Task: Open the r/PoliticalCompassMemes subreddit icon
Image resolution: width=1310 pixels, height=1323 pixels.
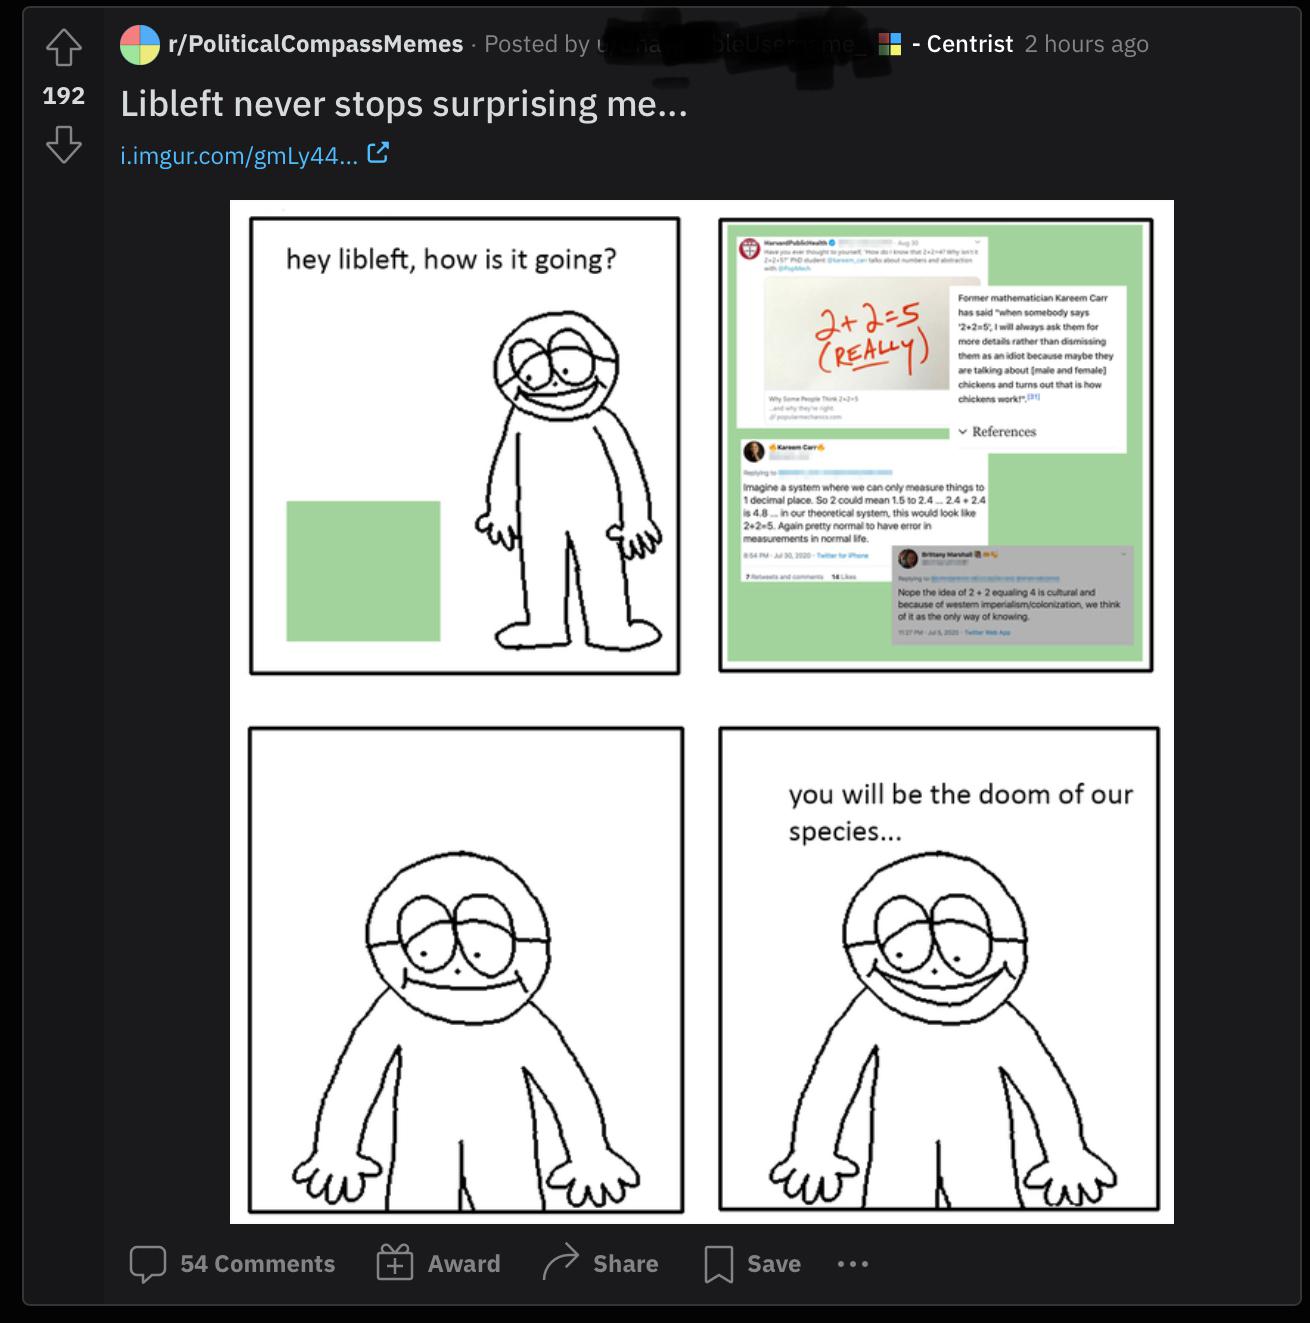Action: click(140, 44)
